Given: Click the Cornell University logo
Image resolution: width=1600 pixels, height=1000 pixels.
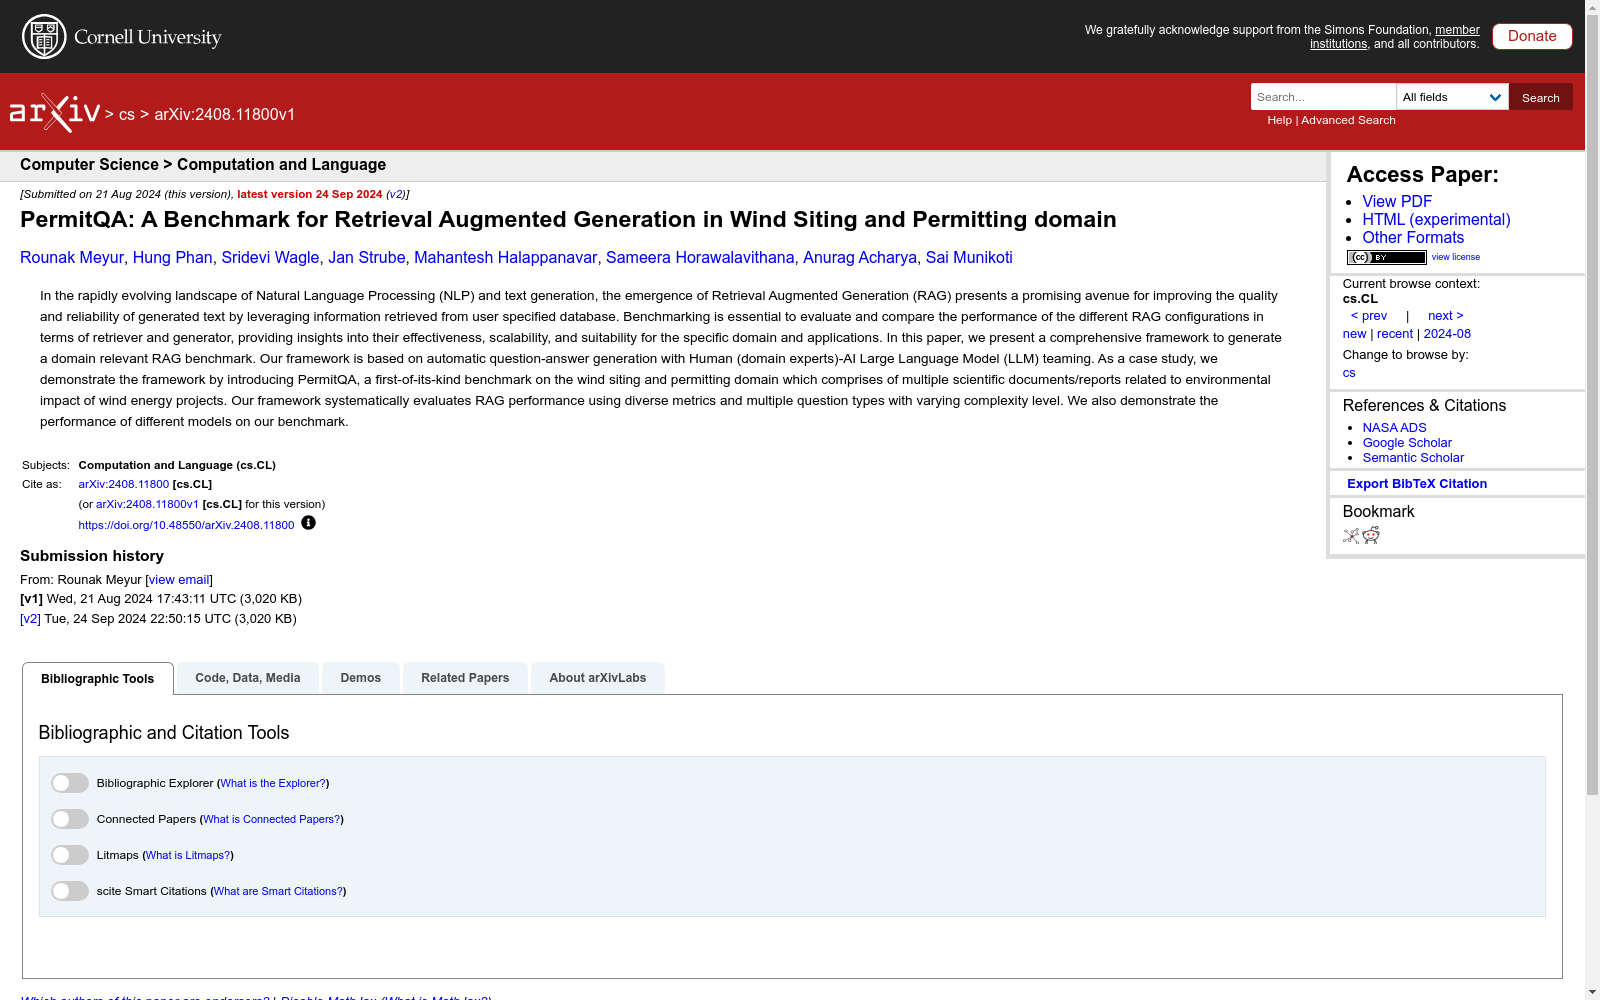Looking at the screenshot, I should [122, 37].
